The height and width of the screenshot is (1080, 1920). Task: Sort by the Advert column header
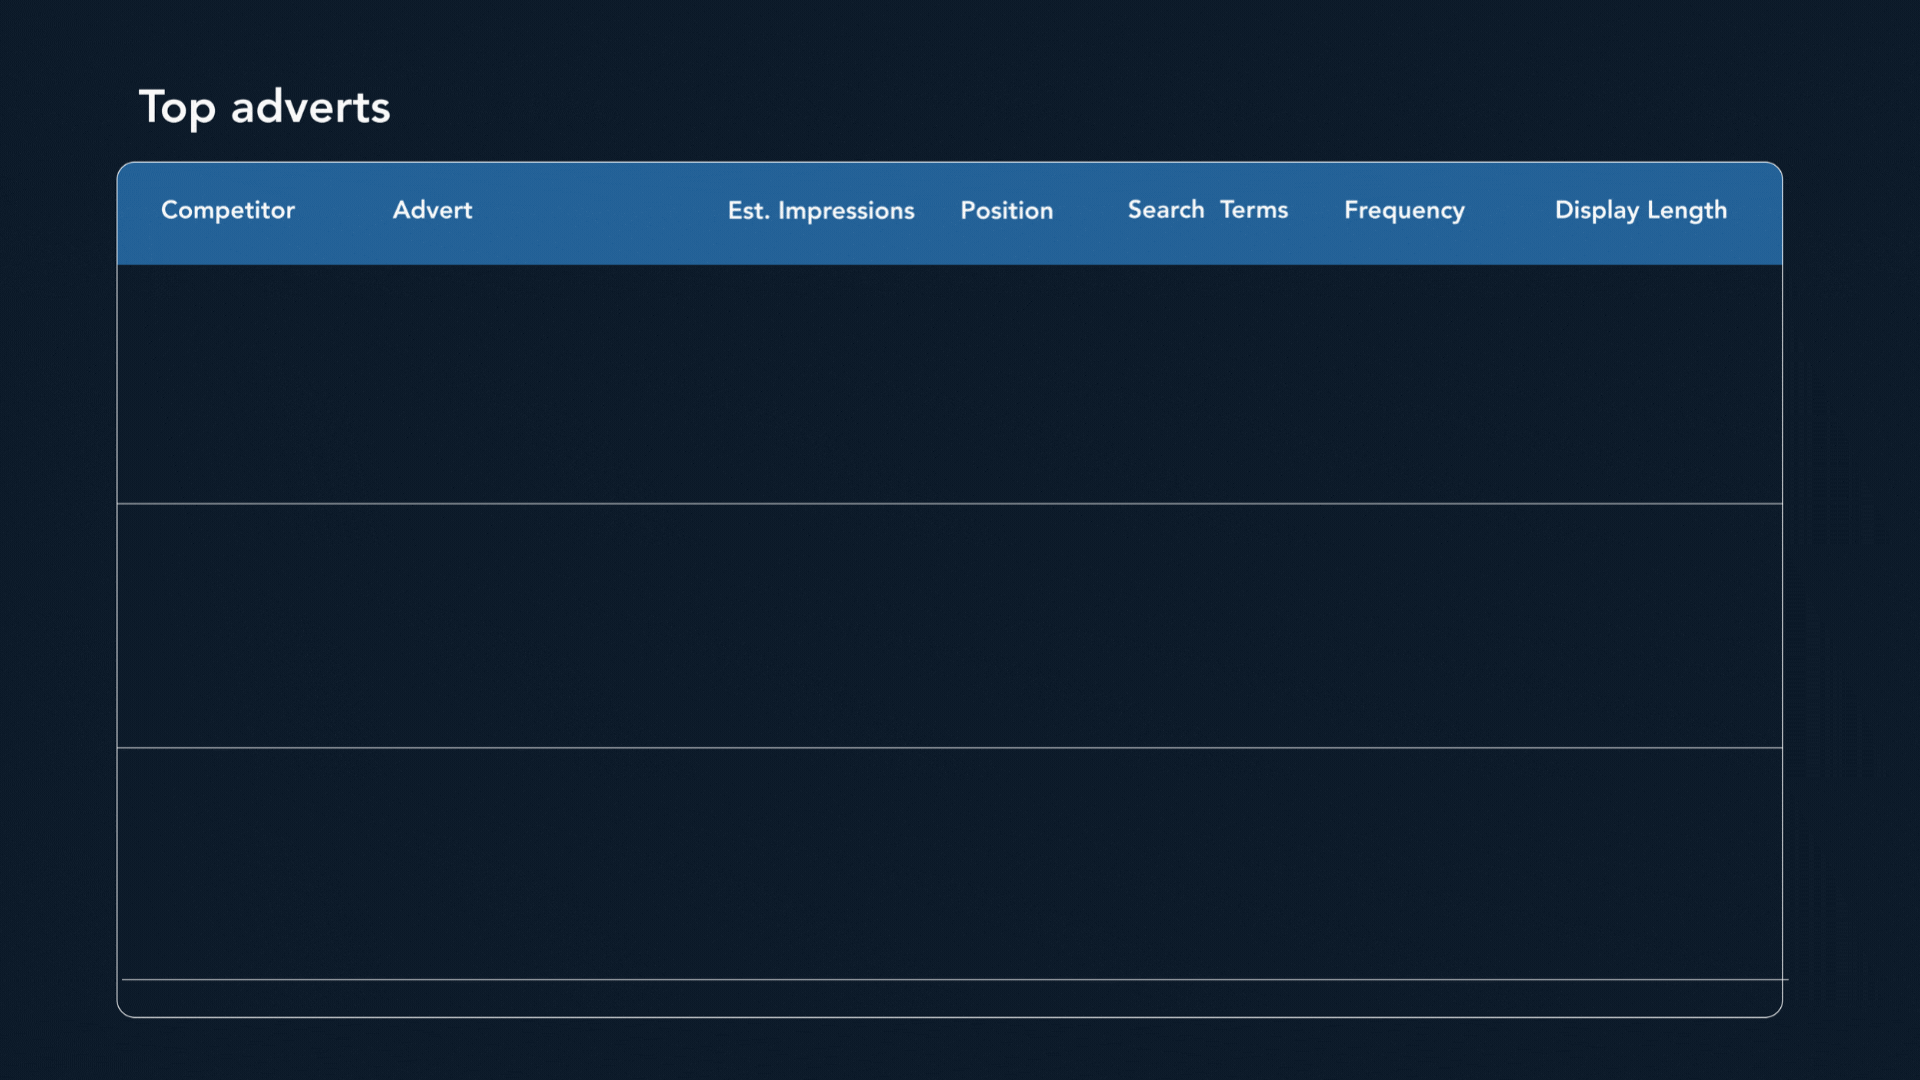click(x=432, y=210)
